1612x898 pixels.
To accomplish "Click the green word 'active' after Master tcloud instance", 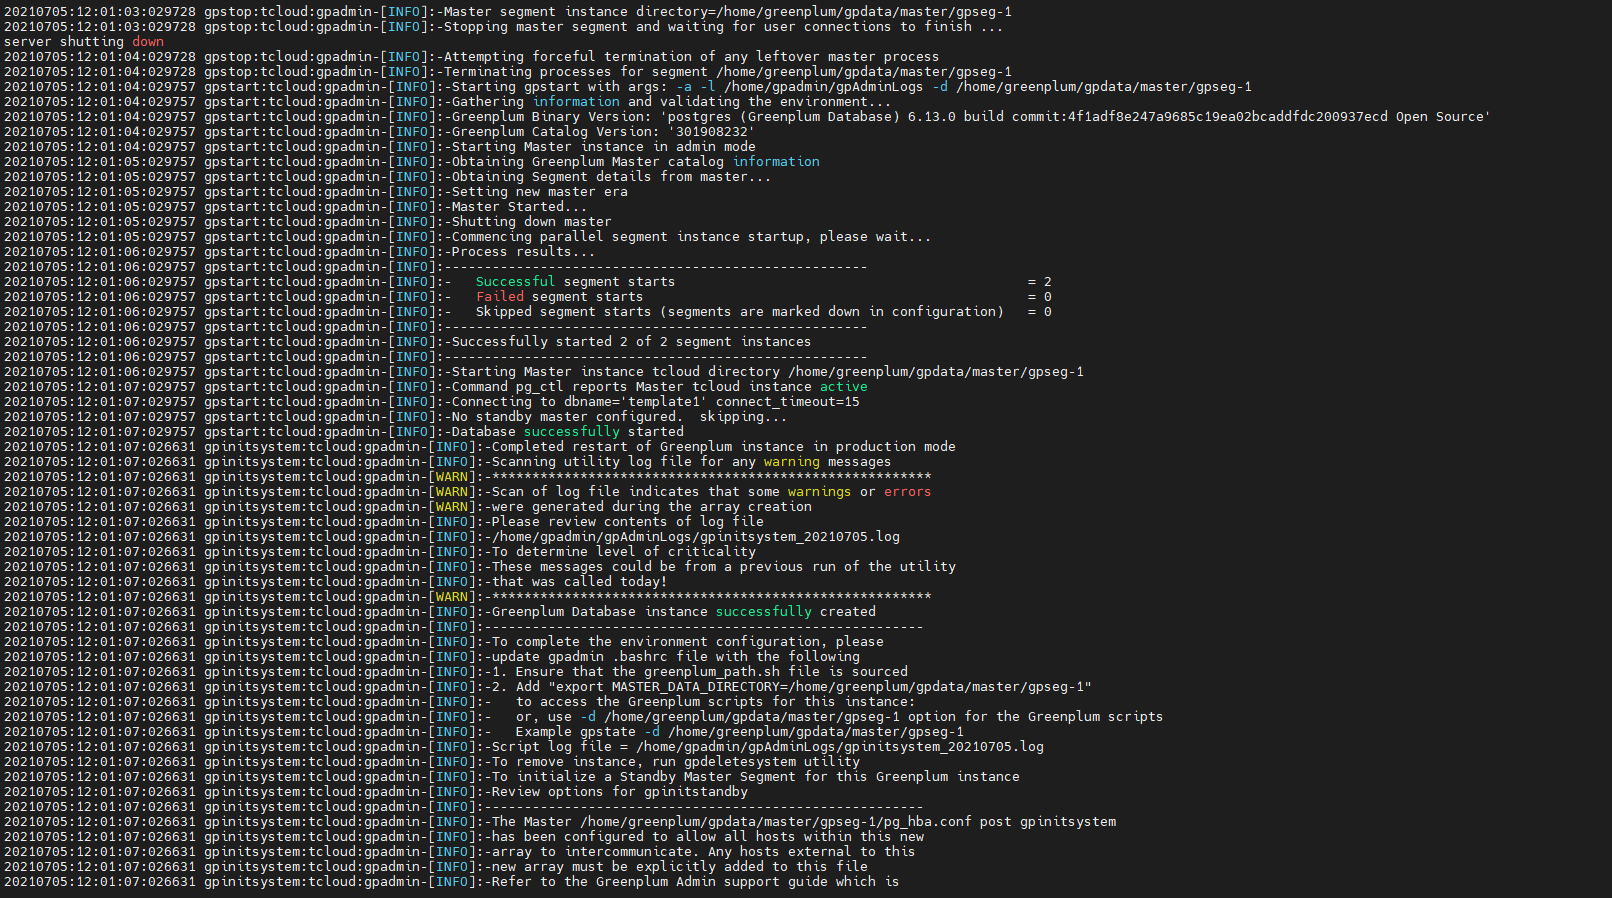I will [x=843, y=386].
